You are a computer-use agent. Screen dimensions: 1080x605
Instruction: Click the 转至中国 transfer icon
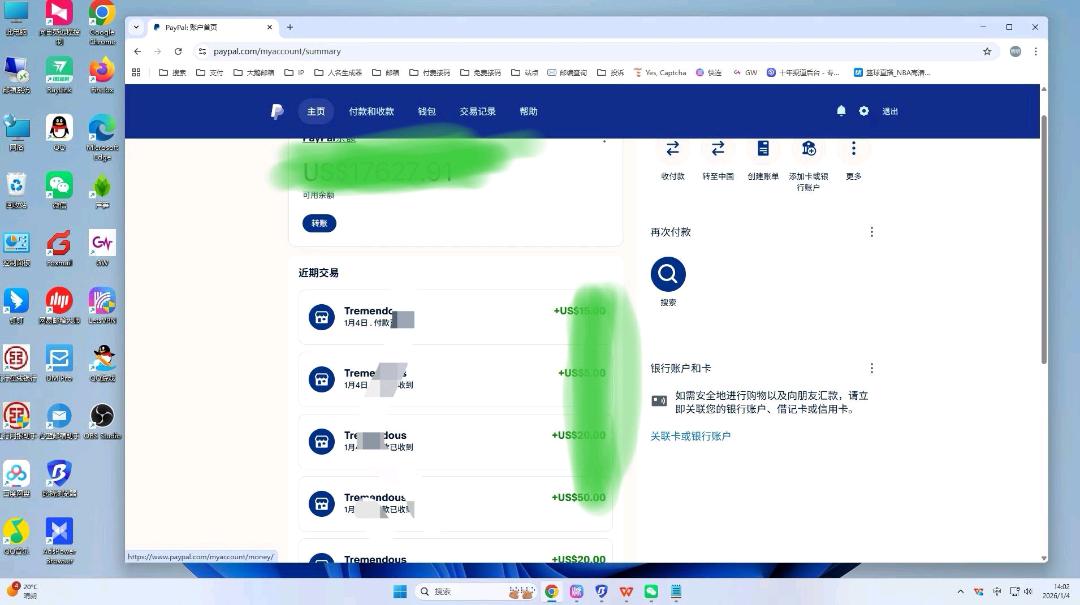[718, 148]
